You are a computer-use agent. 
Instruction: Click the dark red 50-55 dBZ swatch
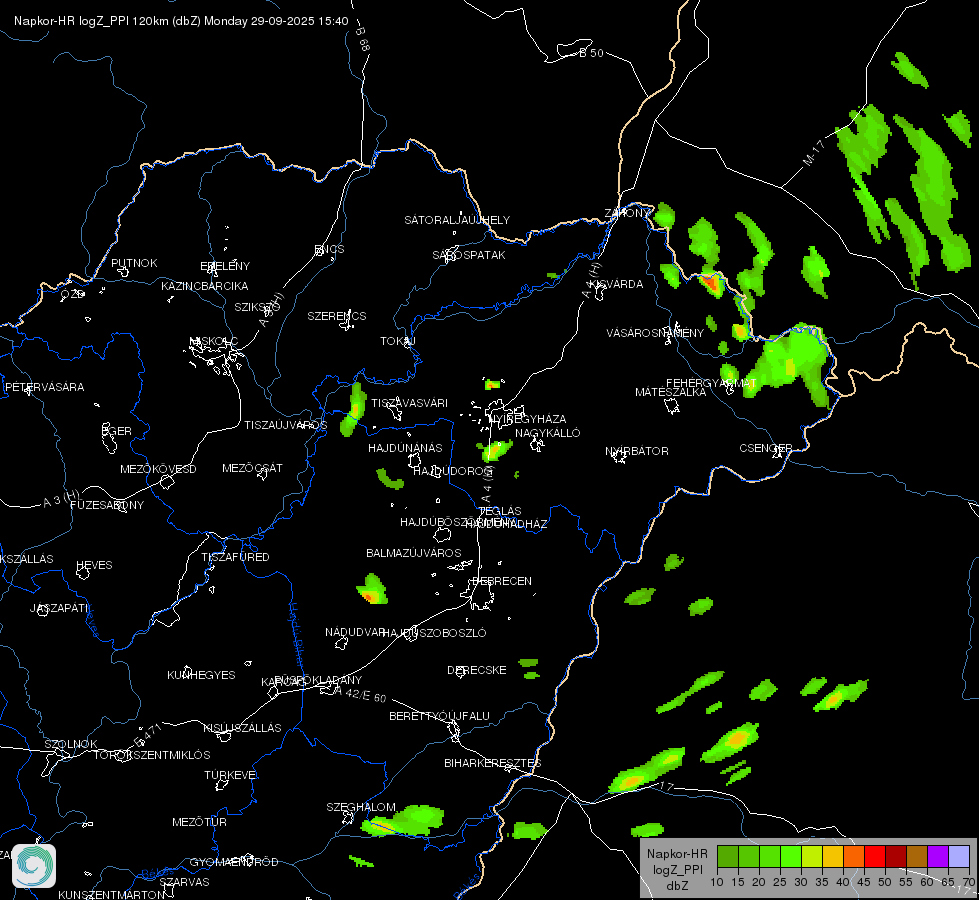[897, 857]
